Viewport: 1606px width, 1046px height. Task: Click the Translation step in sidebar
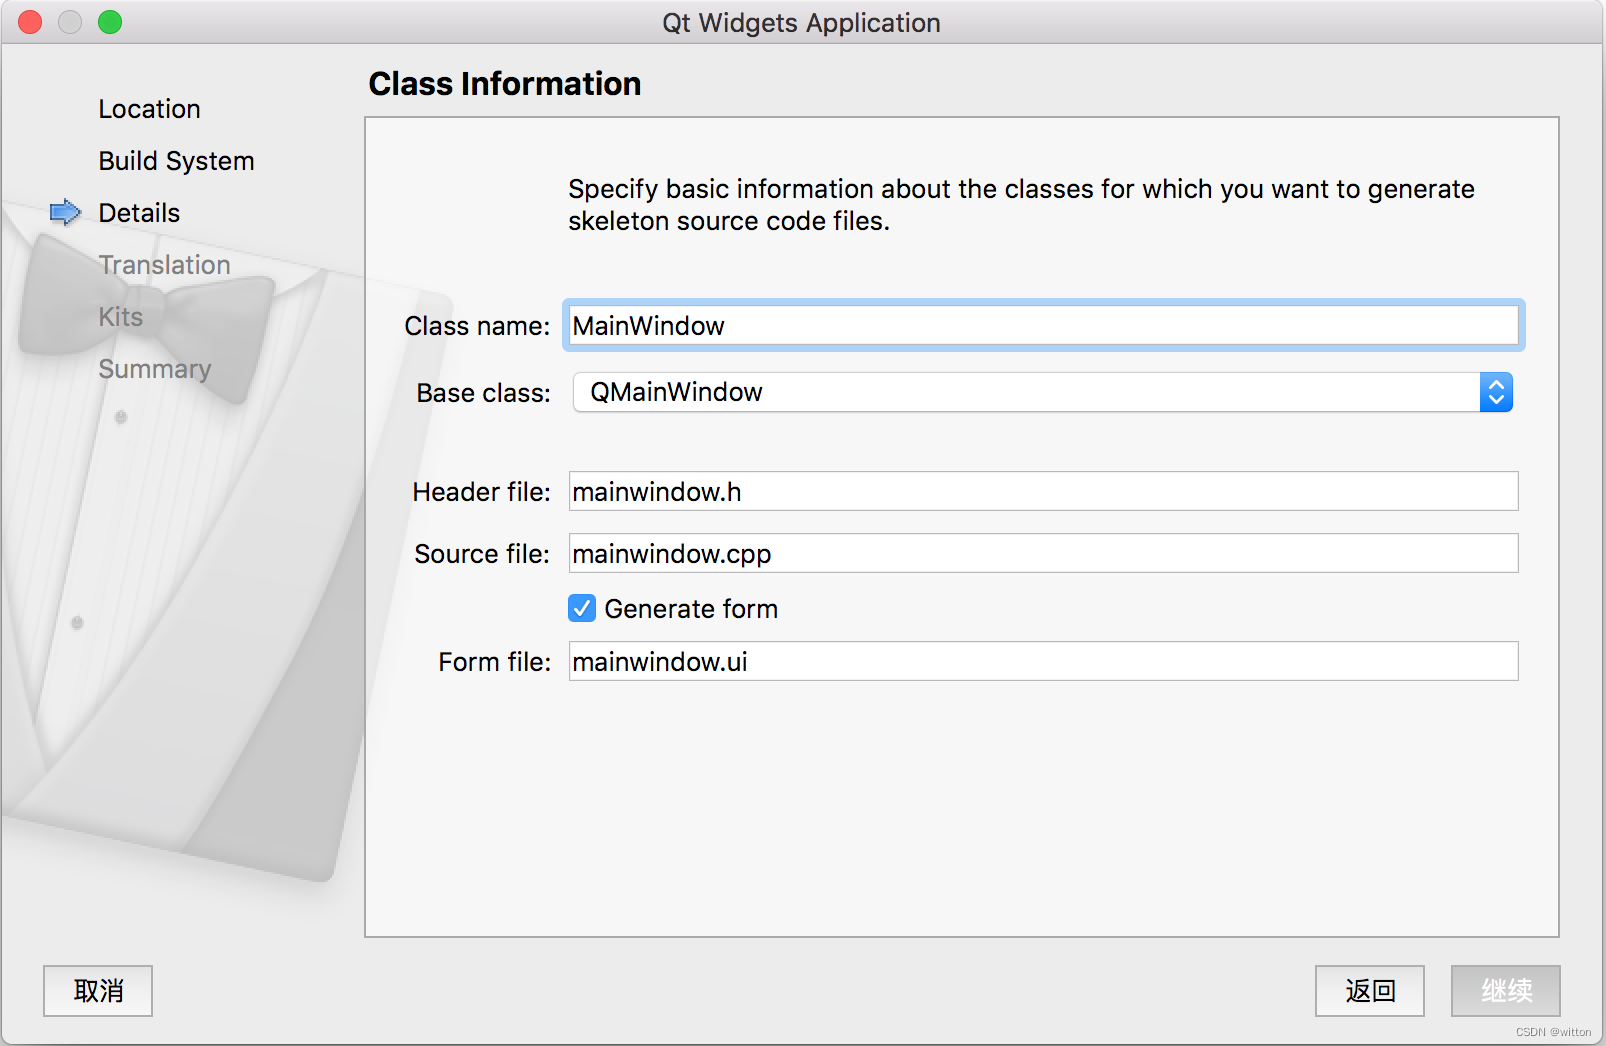164,265
